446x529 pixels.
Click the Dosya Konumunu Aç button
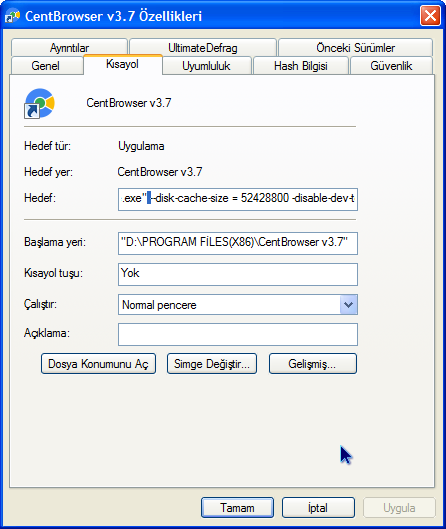click(x=98, y=364)
